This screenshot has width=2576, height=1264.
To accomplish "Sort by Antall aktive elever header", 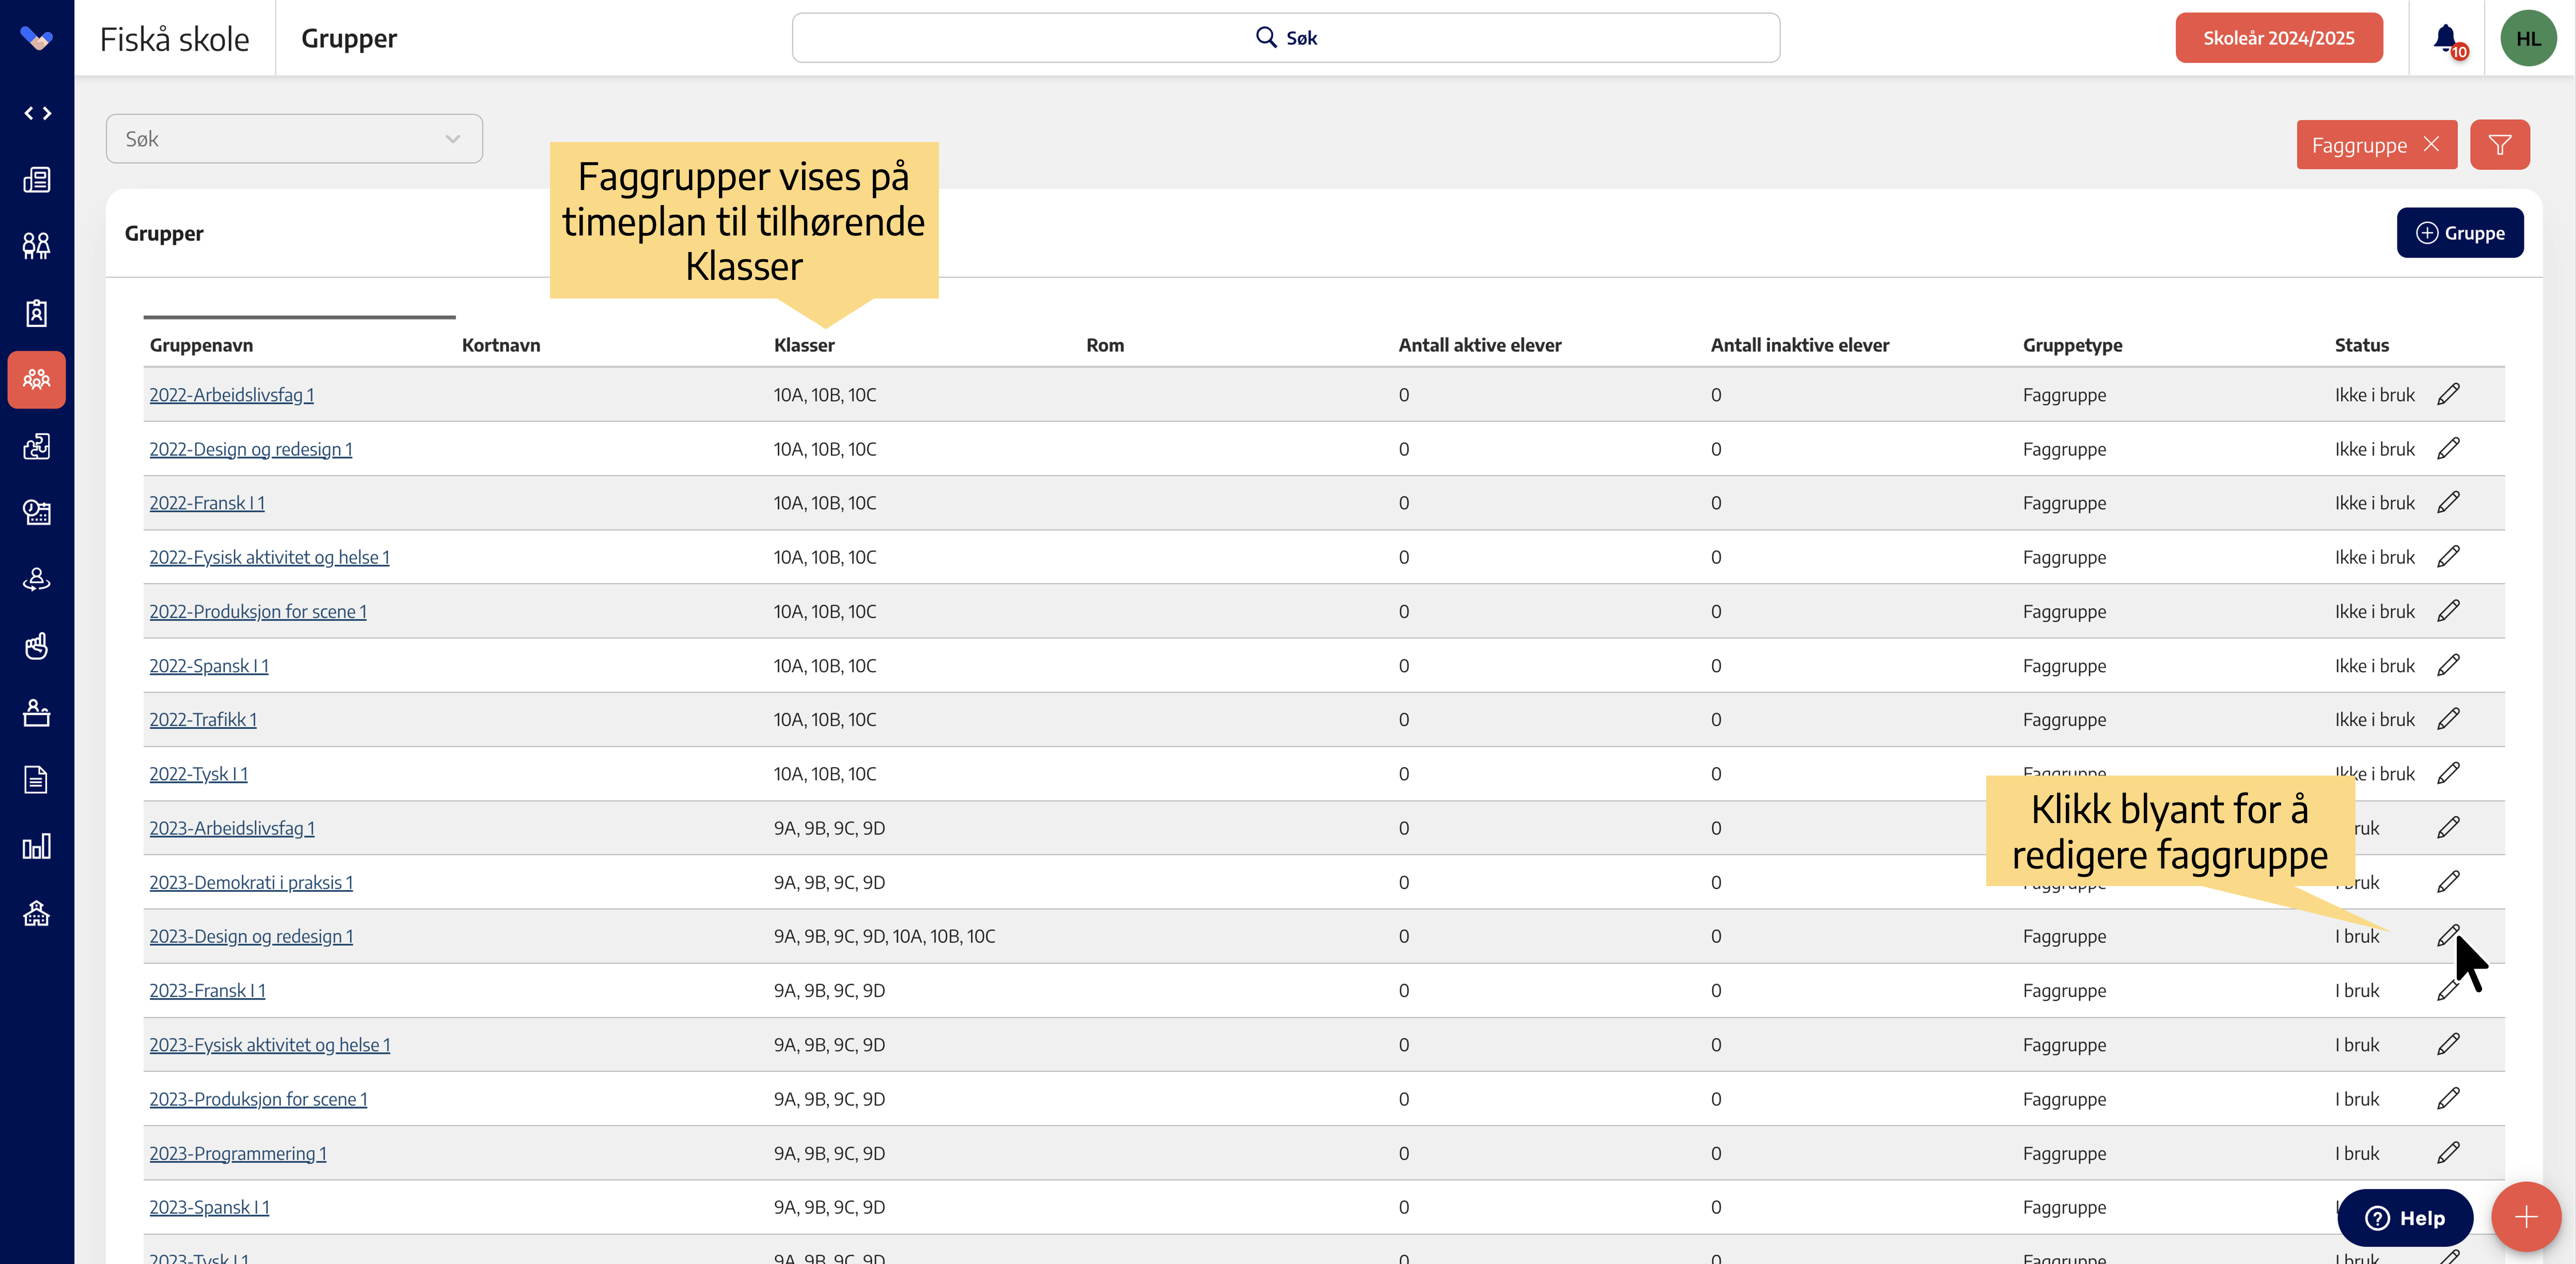I will click(1479, 345).
